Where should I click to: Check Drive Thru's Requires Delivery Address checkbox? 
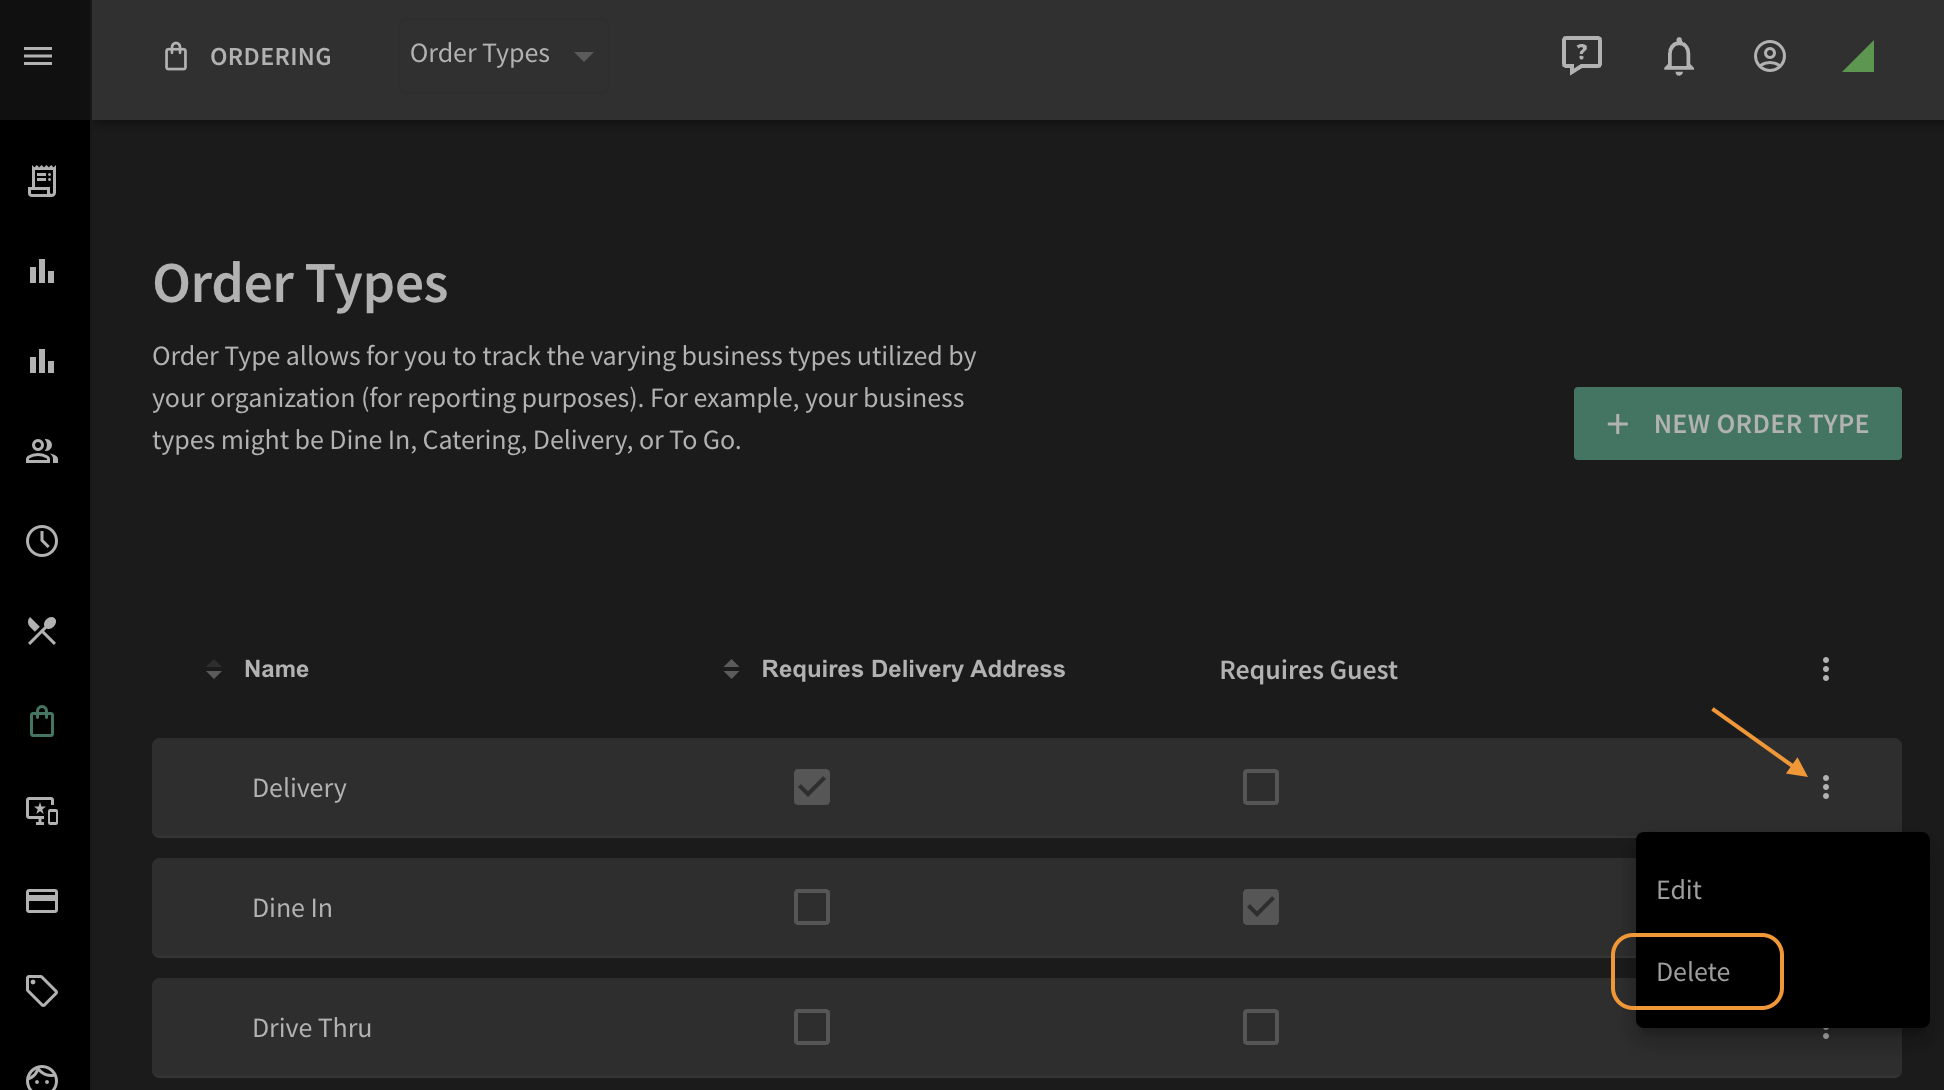812,1027
